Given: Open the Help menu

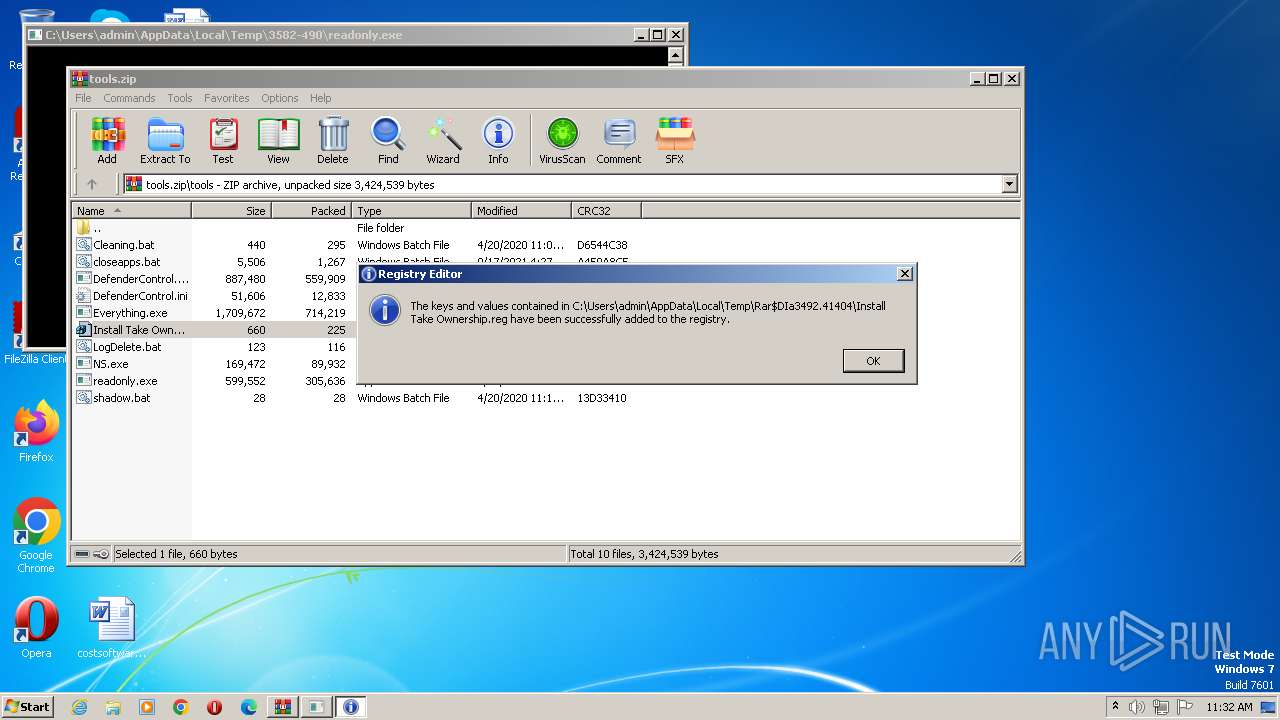Looking at the screenshot, I should tap(320, 98).
